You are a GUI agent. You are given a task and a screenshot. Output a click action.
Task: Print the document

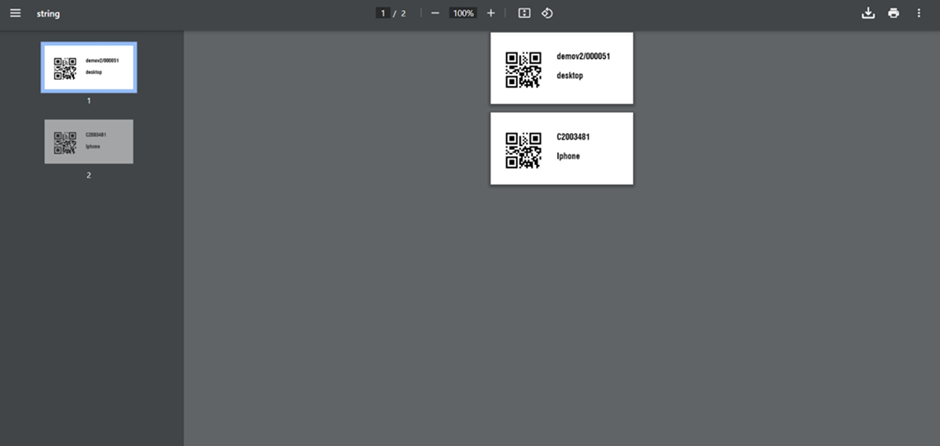click(x=893, y=13)
